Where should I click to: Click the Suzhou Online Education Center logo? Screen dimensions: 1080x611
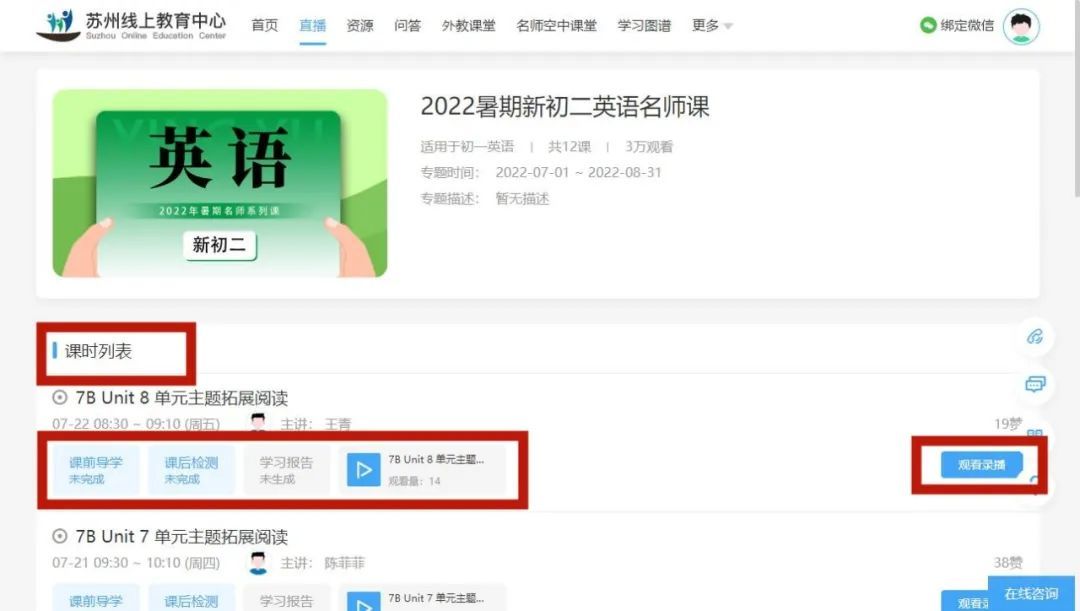click(131, 25)
